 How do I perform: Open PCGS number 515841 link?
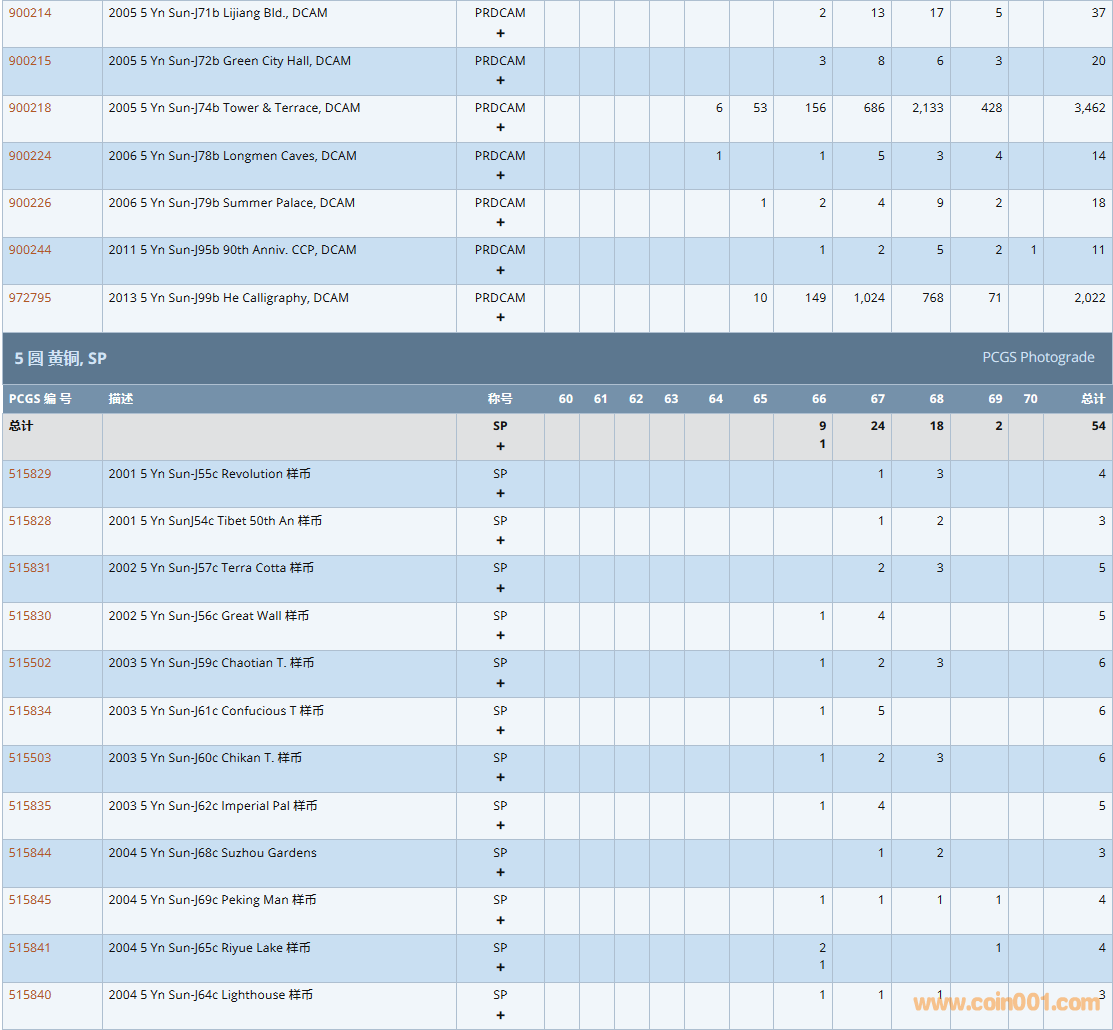coord(30,948)
